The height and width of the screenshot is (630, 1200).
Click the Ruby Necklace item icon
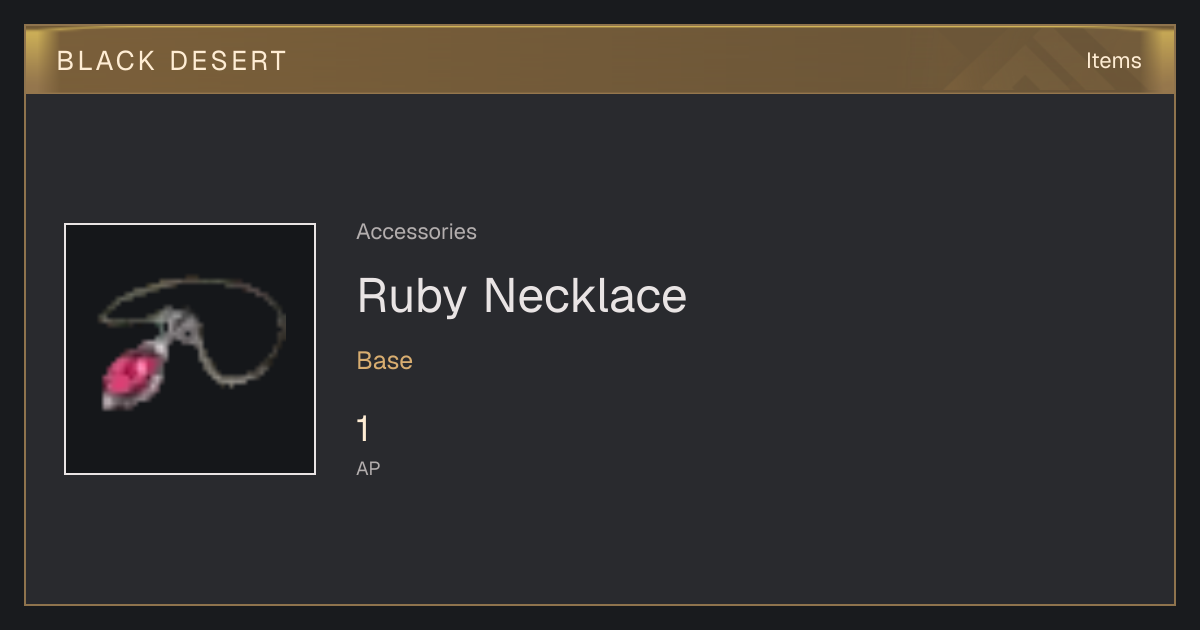point(190,349)
